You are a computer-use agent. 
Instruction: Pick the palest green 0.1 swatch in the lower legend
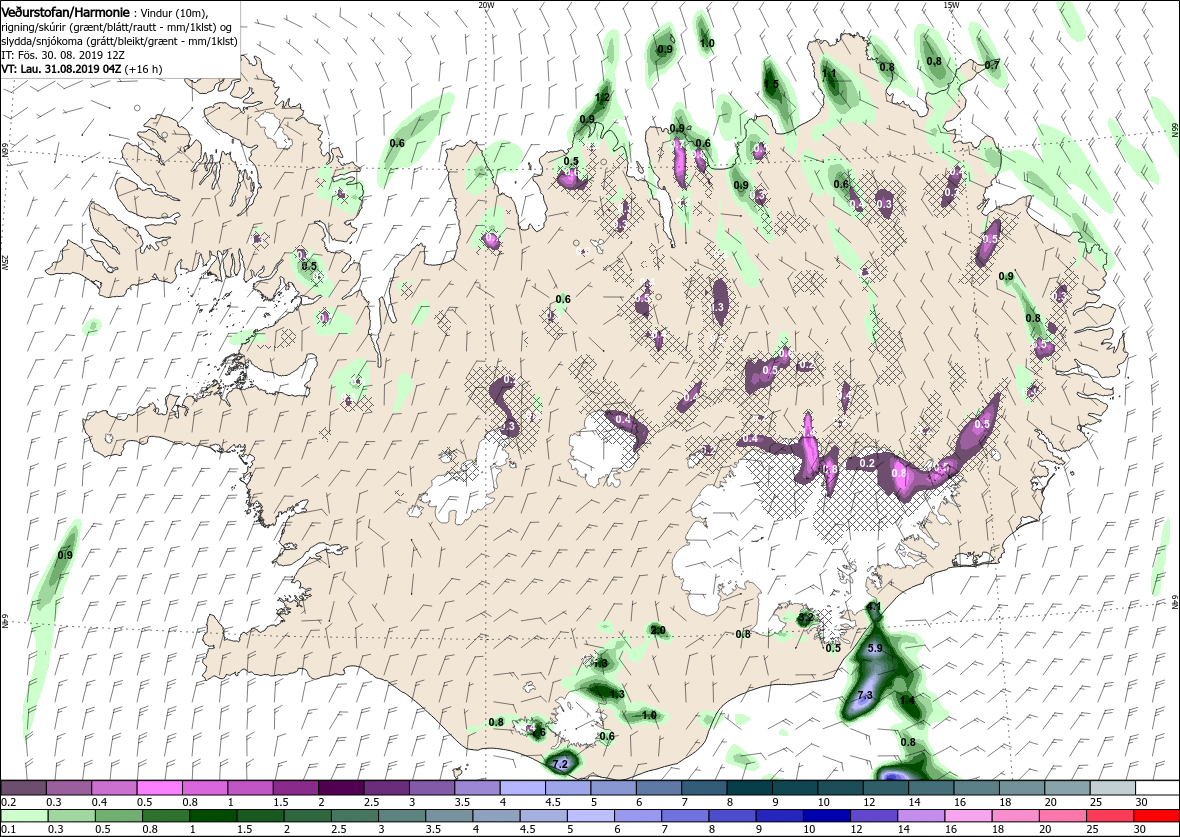coord(23,817)
